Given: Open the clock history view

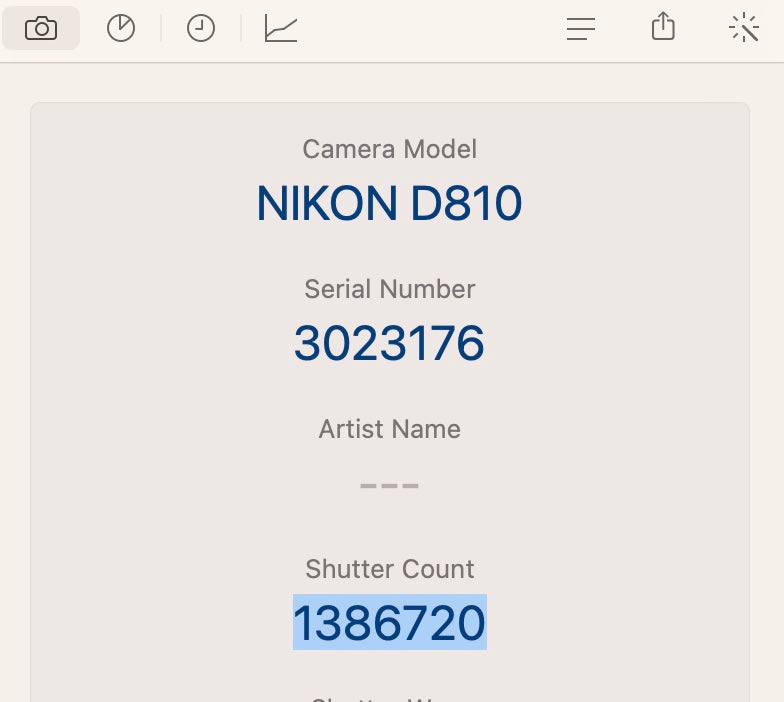Looking at the screenshot, I should (x=201, y=28).
